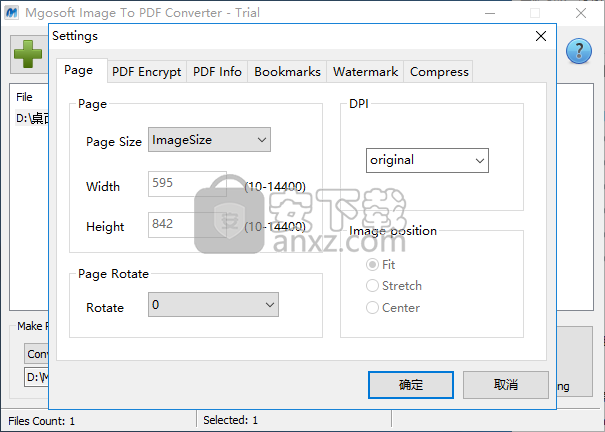This screenshot has width=605, height=432.
Task: Close the Settings dialog with the X
Action: coord(541,36)
